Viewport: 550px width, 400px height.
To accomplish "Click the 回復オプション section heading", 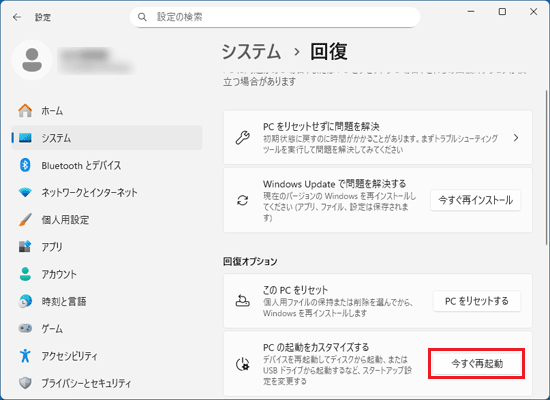I will click(x=250, y=261).
